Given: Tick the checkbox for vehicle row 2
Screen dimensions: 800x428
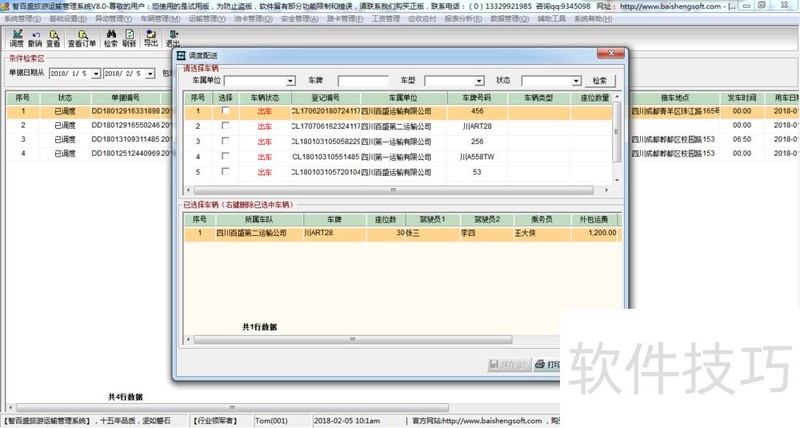Looking at the screenshot, I should click(x=225, y=127).
